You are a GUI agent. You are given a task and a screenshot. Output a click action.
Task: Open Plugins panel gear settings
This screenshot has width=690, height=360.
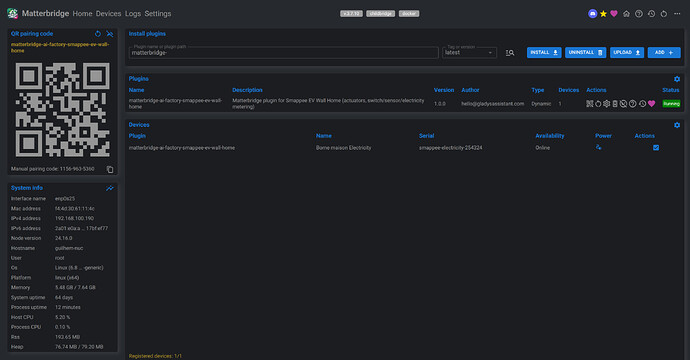tap(677, 79)
